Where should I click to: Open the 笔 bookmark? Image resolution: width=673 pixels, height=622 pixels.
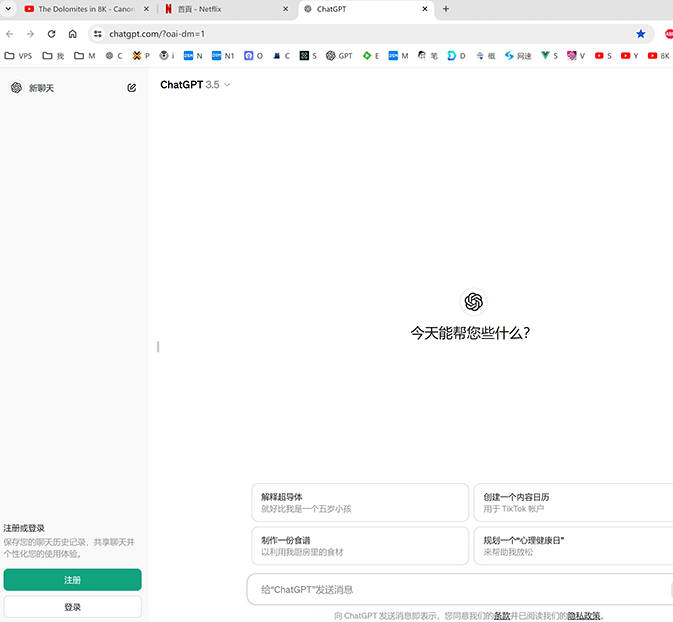click(x=428, y=56)
